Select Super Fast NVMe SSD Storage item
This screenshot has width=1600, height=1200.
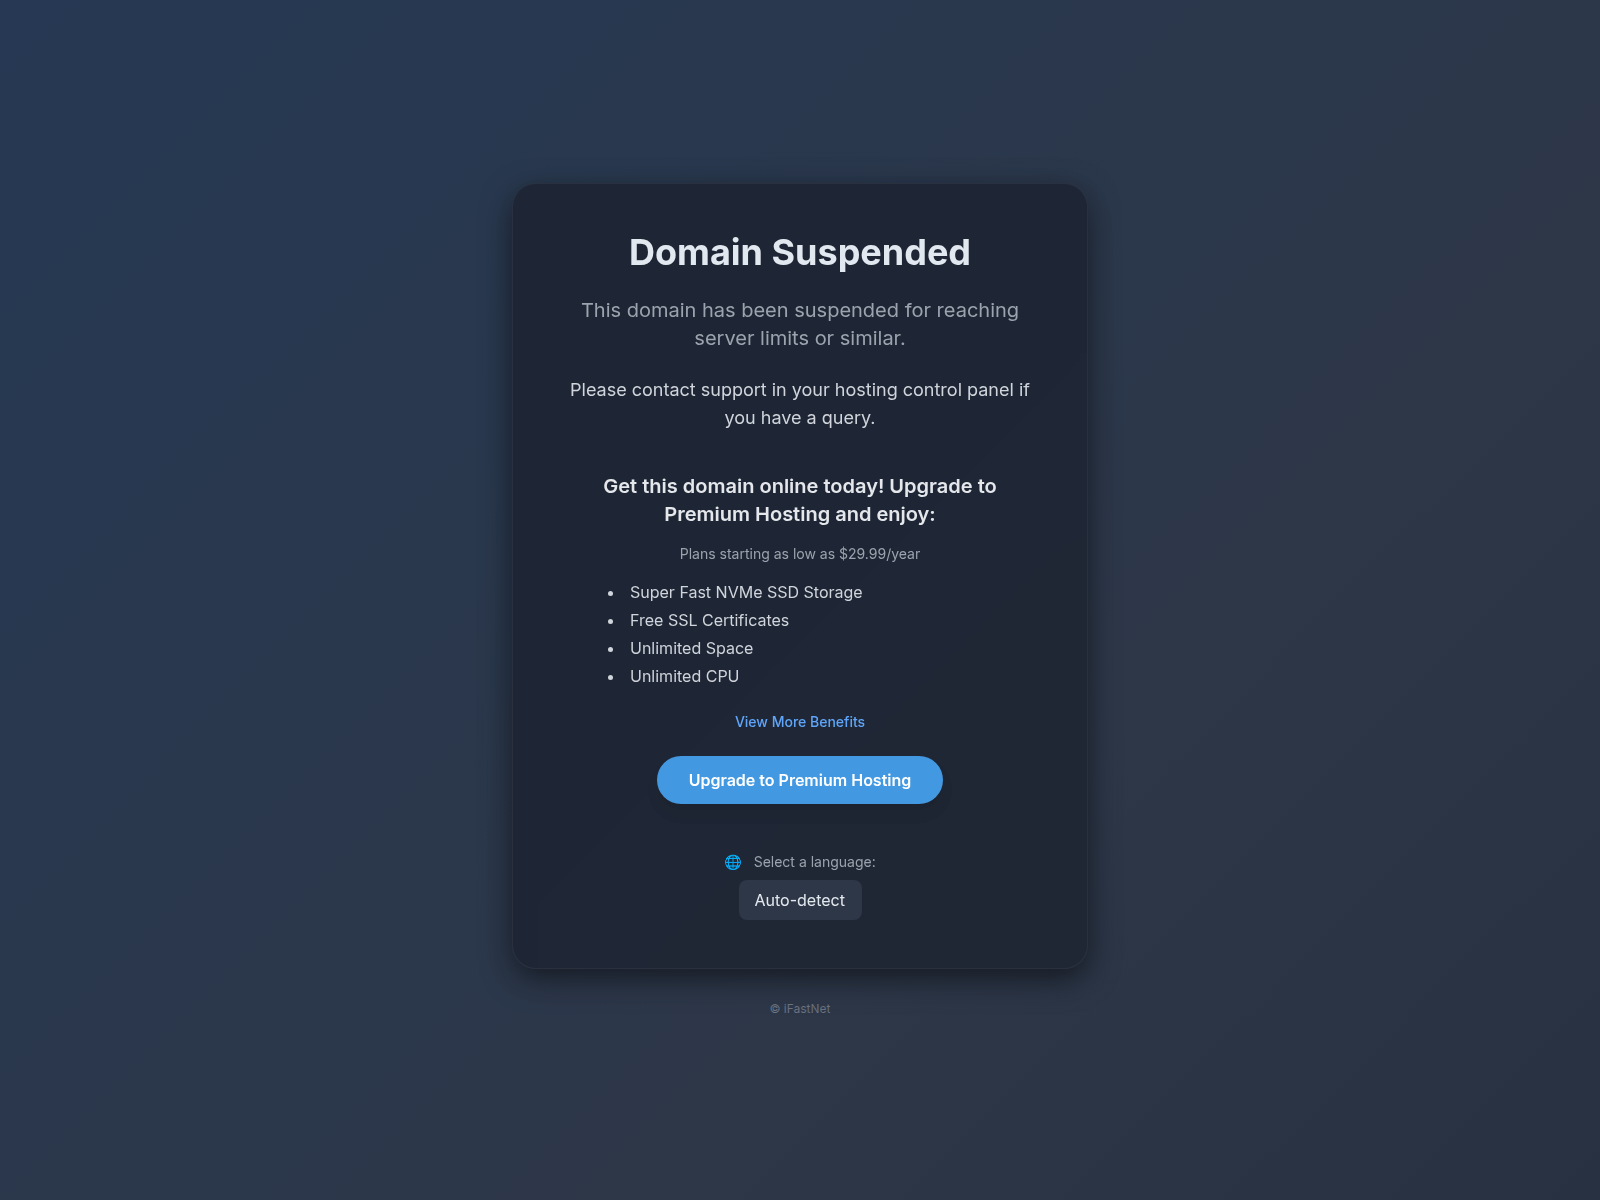click(x=746, y=592)
